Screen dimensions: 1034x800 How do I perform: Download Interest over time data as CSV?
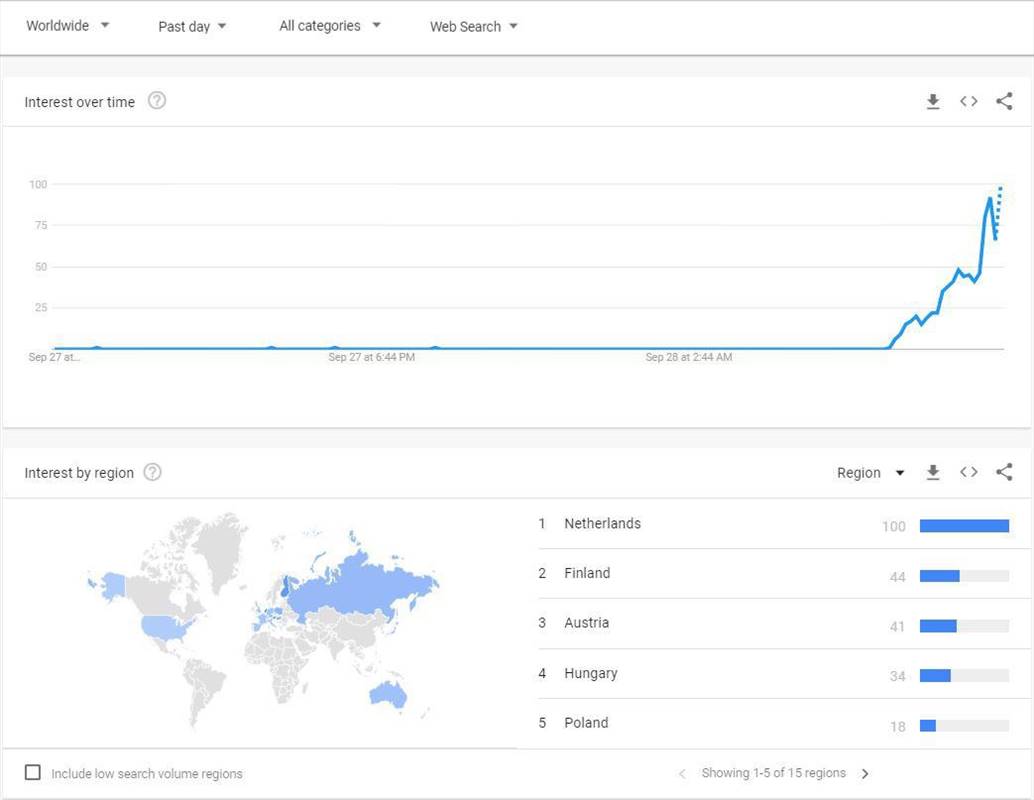pos(933,101)
